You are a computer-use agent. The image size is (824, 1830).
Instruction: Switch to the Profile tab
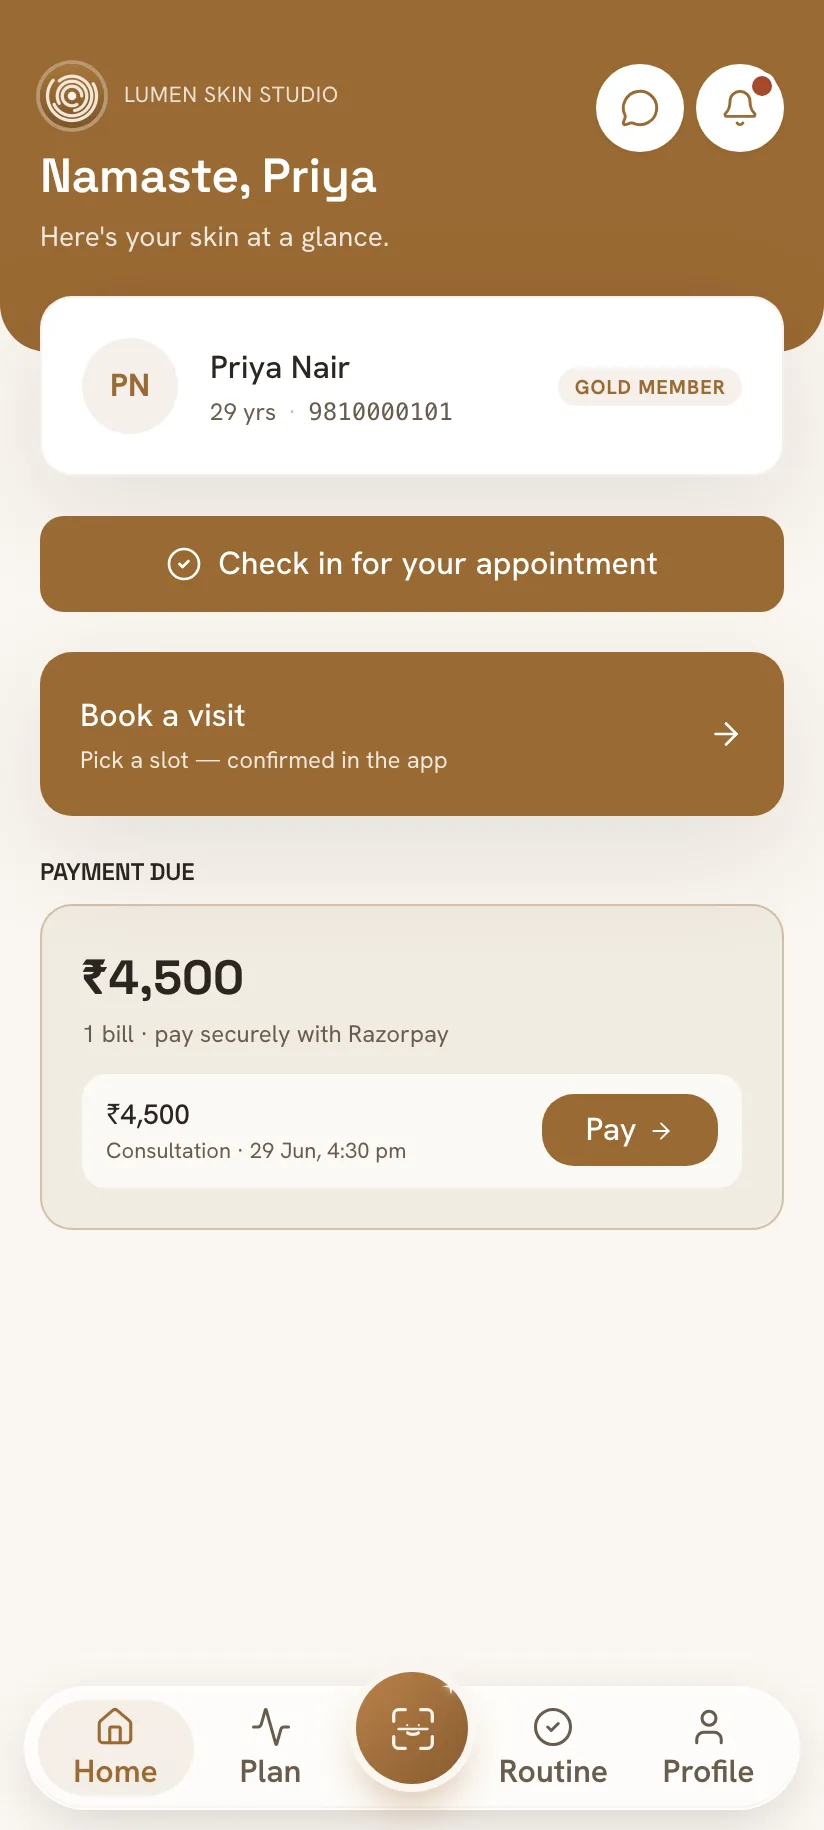708,1746
